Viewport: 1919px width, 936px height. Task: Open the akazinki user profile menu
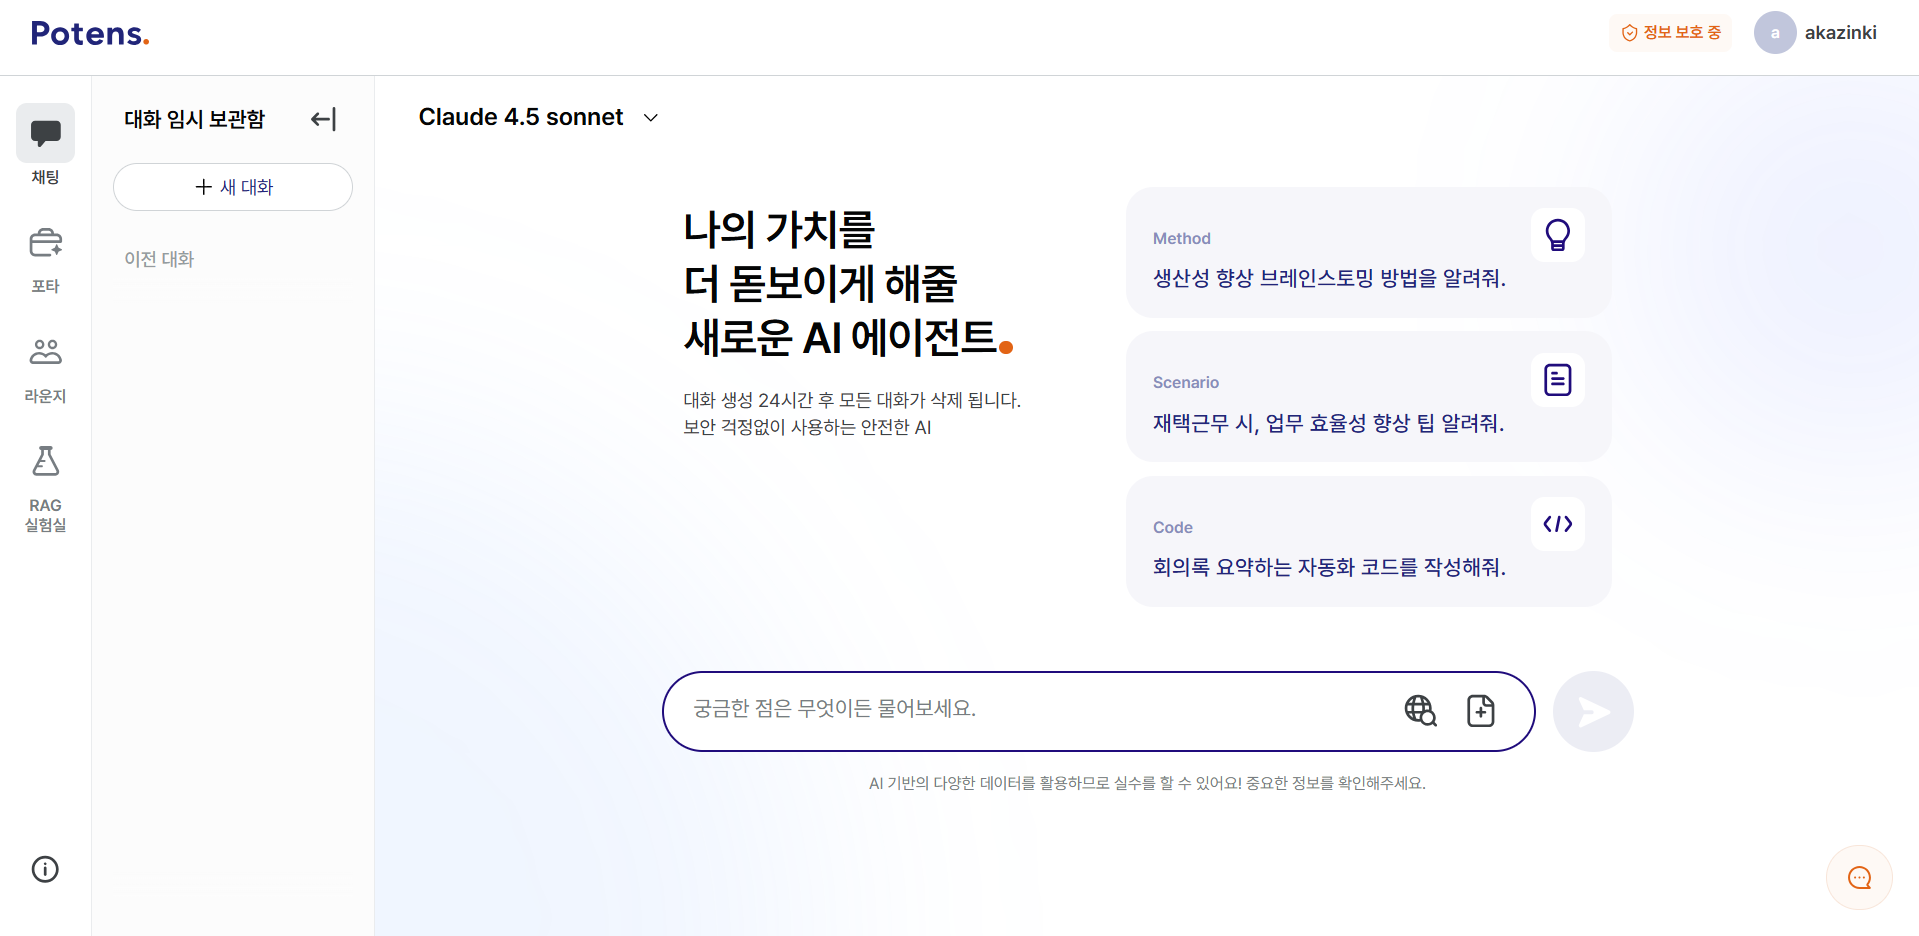click(x=1816, y=33)
